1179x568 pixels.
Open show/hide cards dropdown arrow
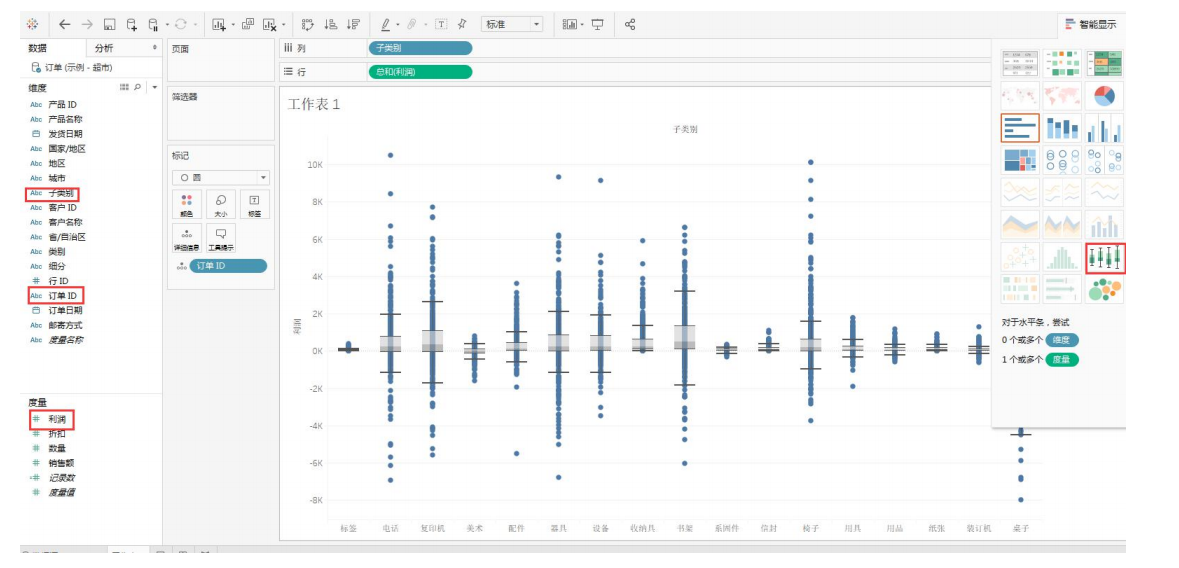click(583, 24)
